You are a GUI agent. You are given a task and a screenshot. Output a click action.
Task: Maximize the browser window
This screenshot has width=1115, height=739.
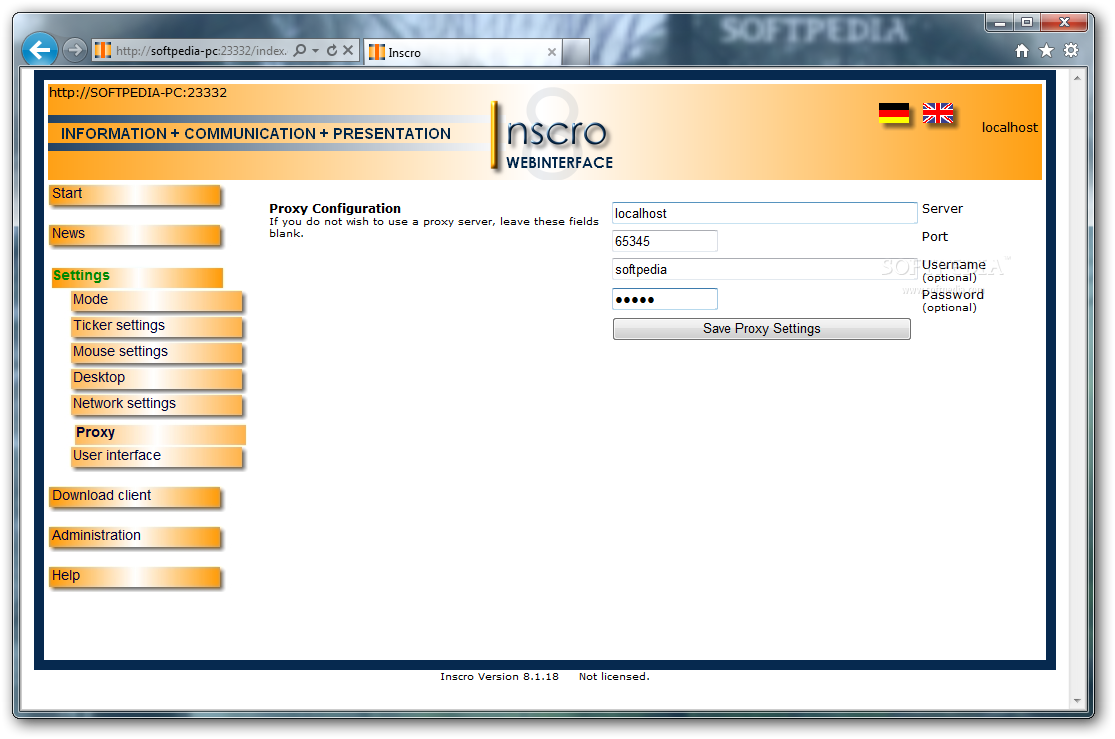(x=1027, y=23)
